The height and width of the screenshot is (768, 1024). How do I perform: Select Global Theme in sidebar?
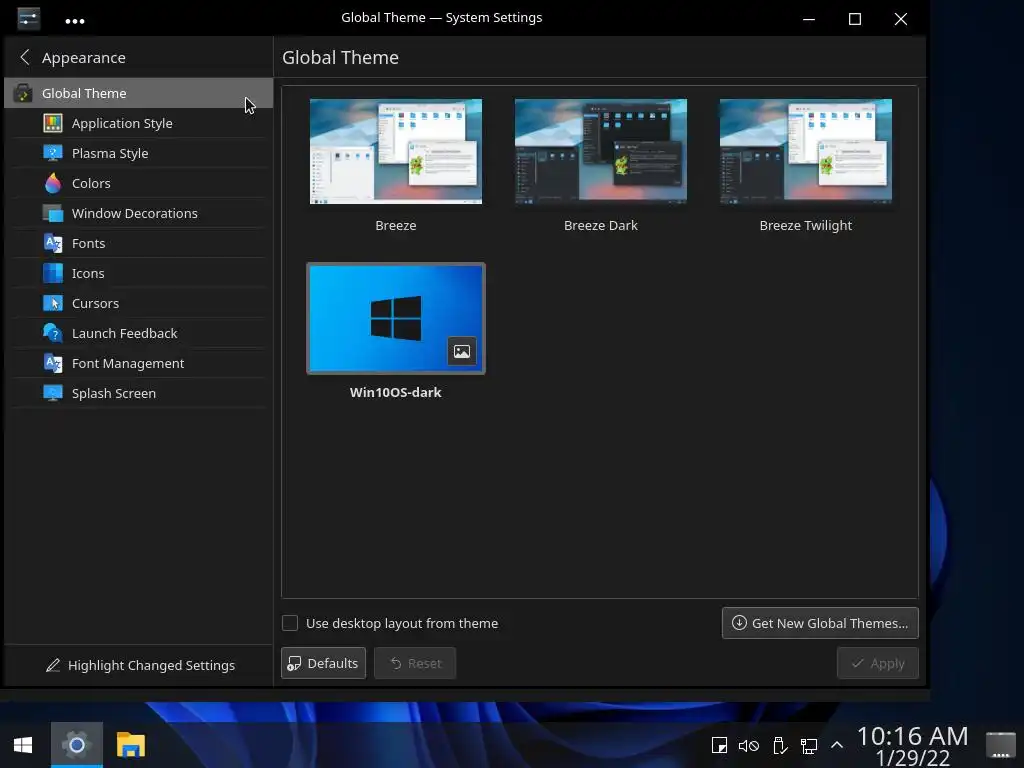click(138, 93)
